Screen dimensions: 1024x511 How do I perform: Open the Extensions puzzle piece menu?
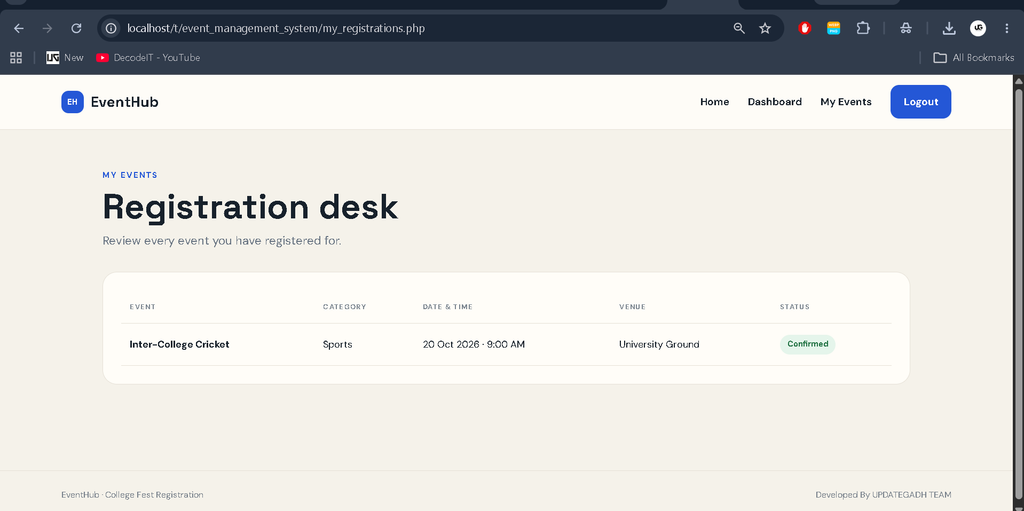(x=863, y=28)
